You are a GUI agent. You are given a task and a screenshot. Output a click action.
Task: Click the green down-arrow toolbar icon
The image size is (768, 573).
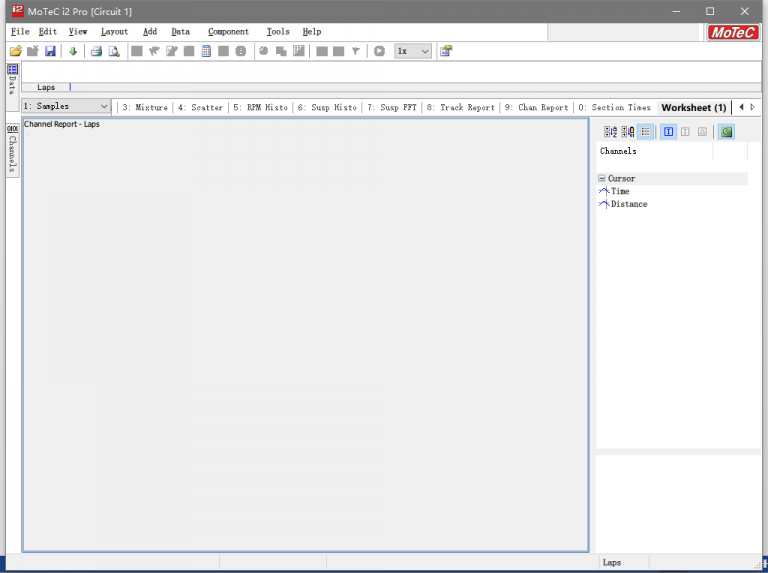click(x=73, y=51)
